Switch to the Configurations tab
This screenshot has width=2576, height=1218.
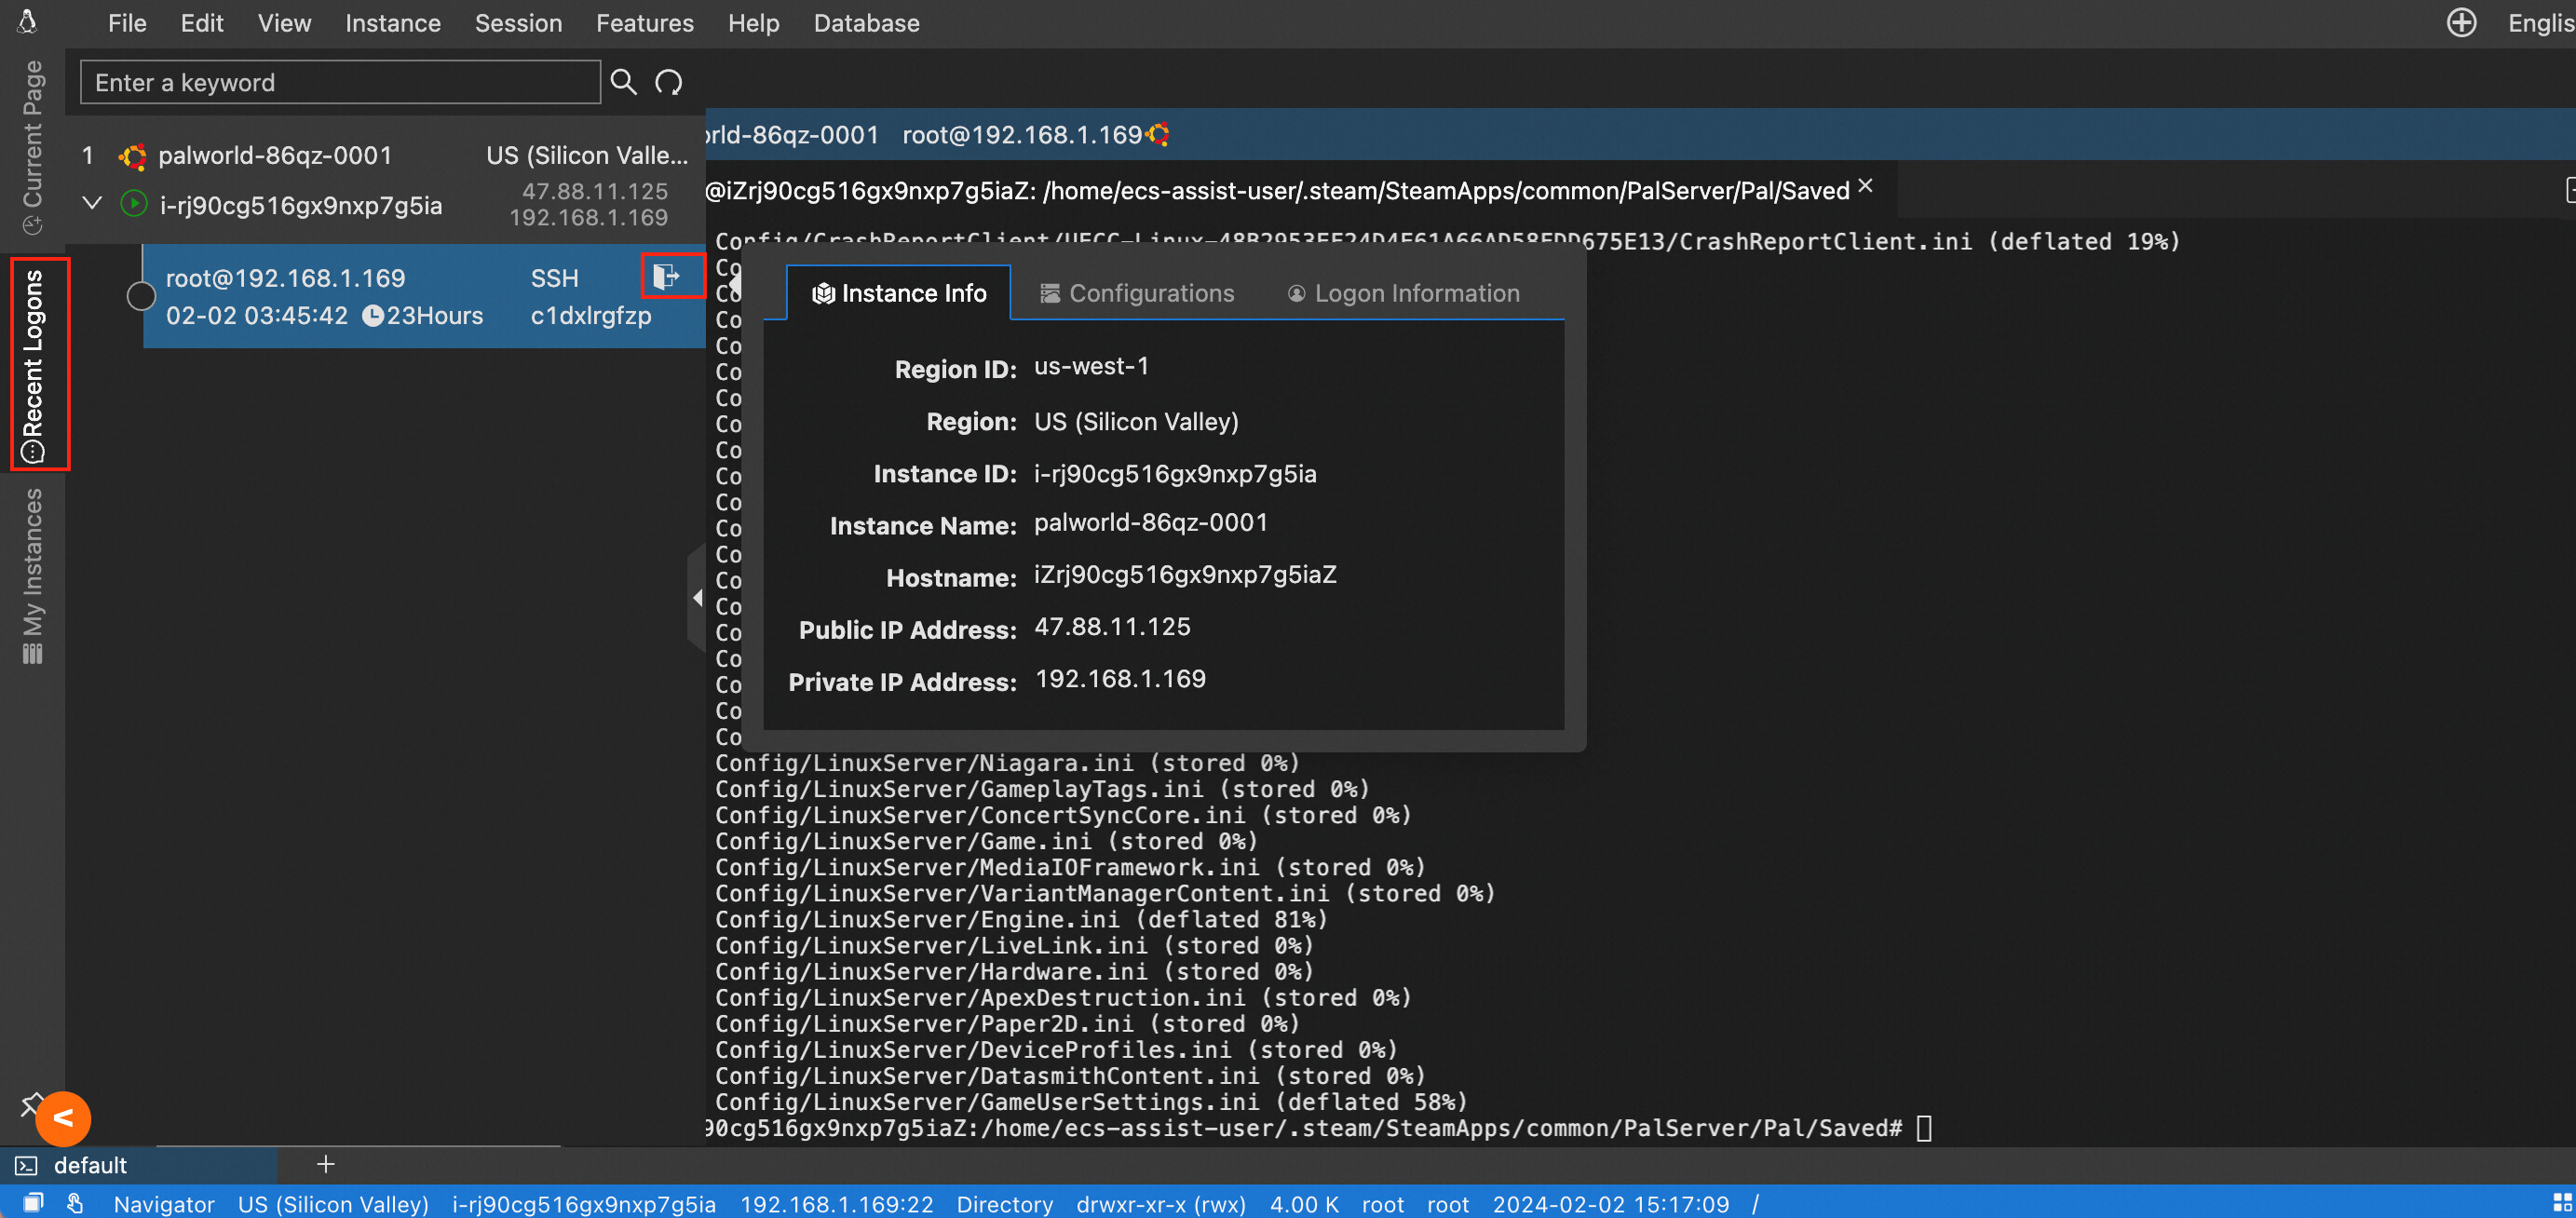(1137, 293)
